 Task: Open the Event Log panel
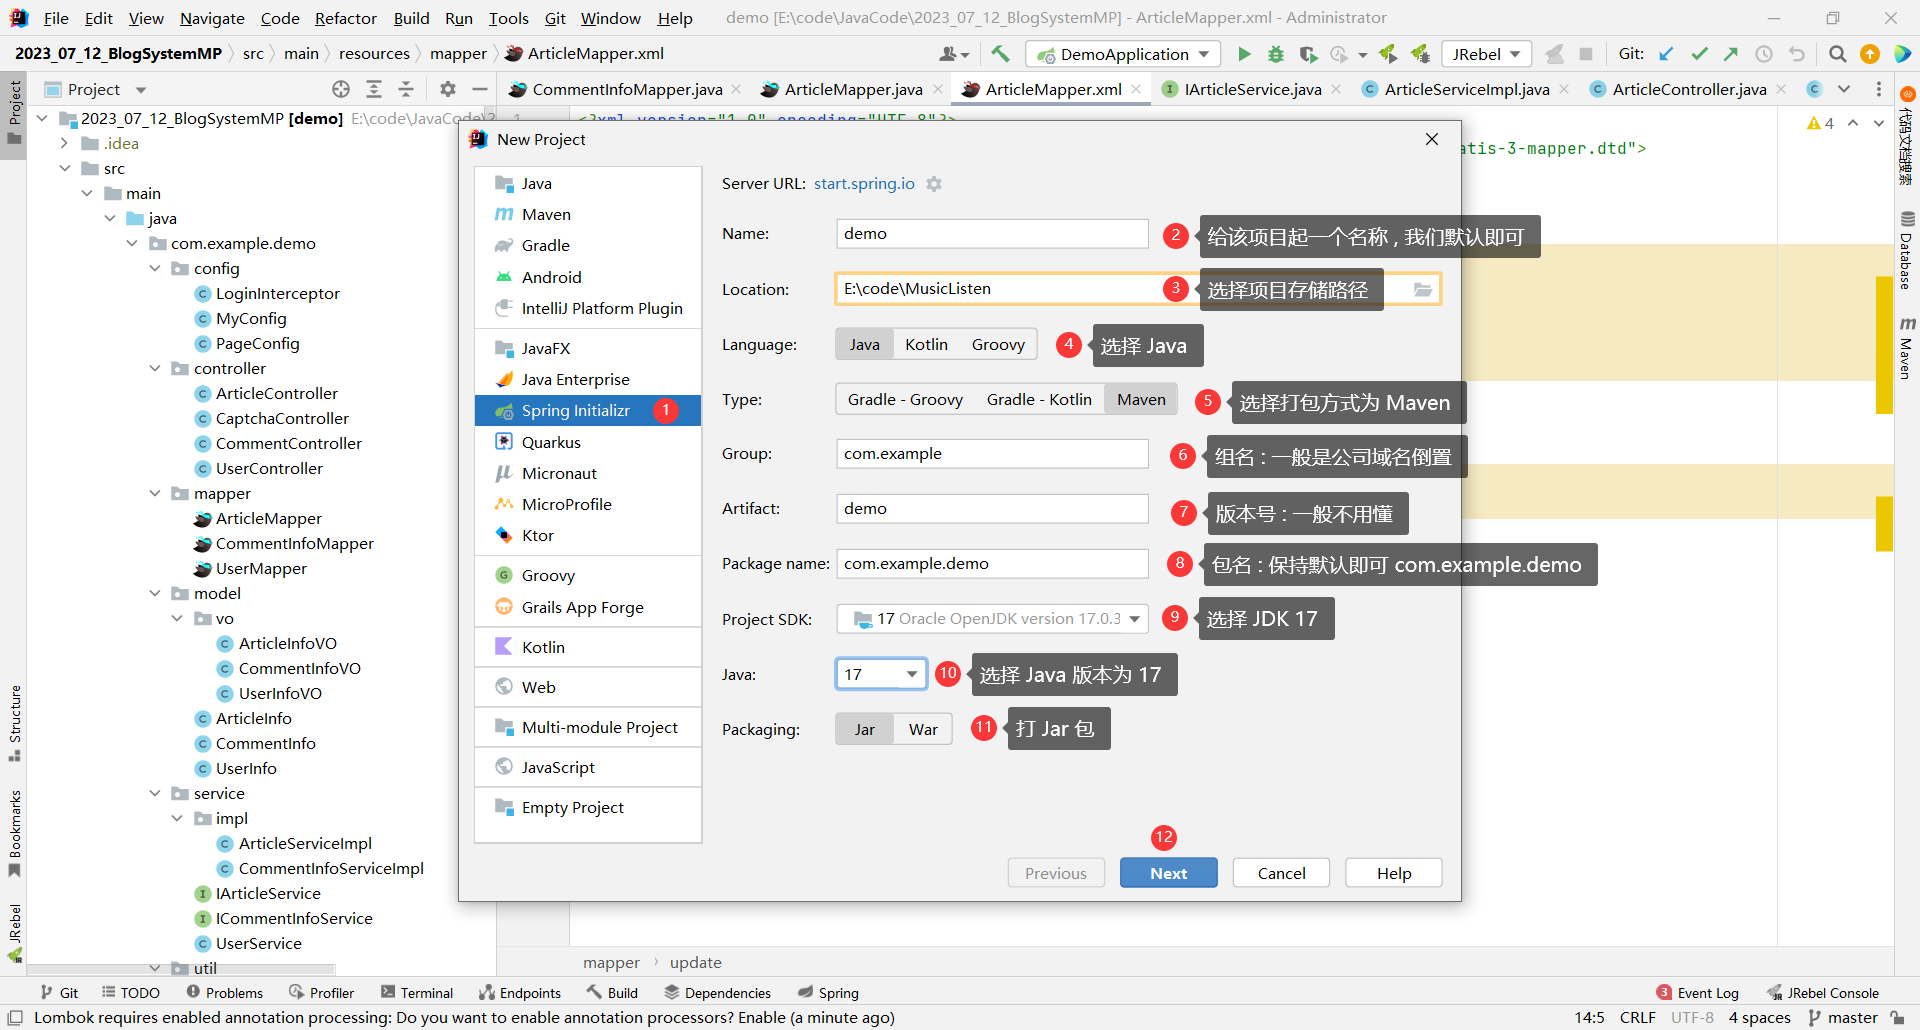[x=1698, y=992]
